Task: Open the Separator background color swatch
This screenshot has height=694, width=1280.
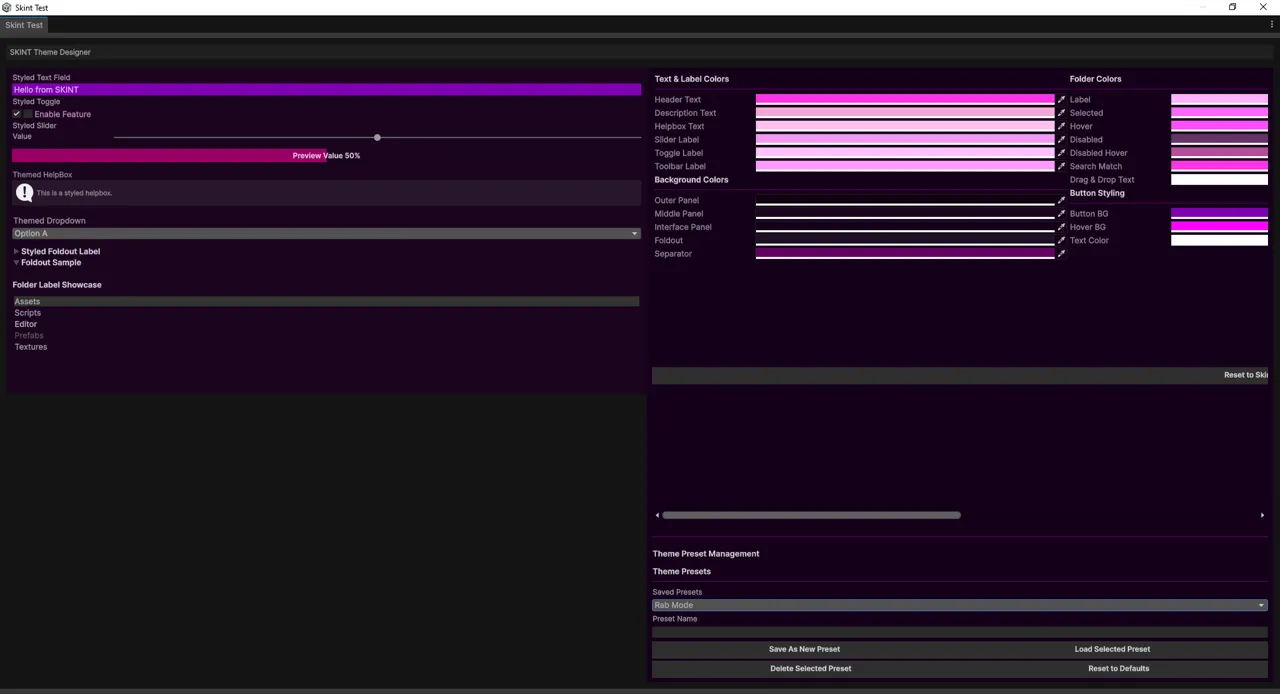Action: tap(905, 254)
